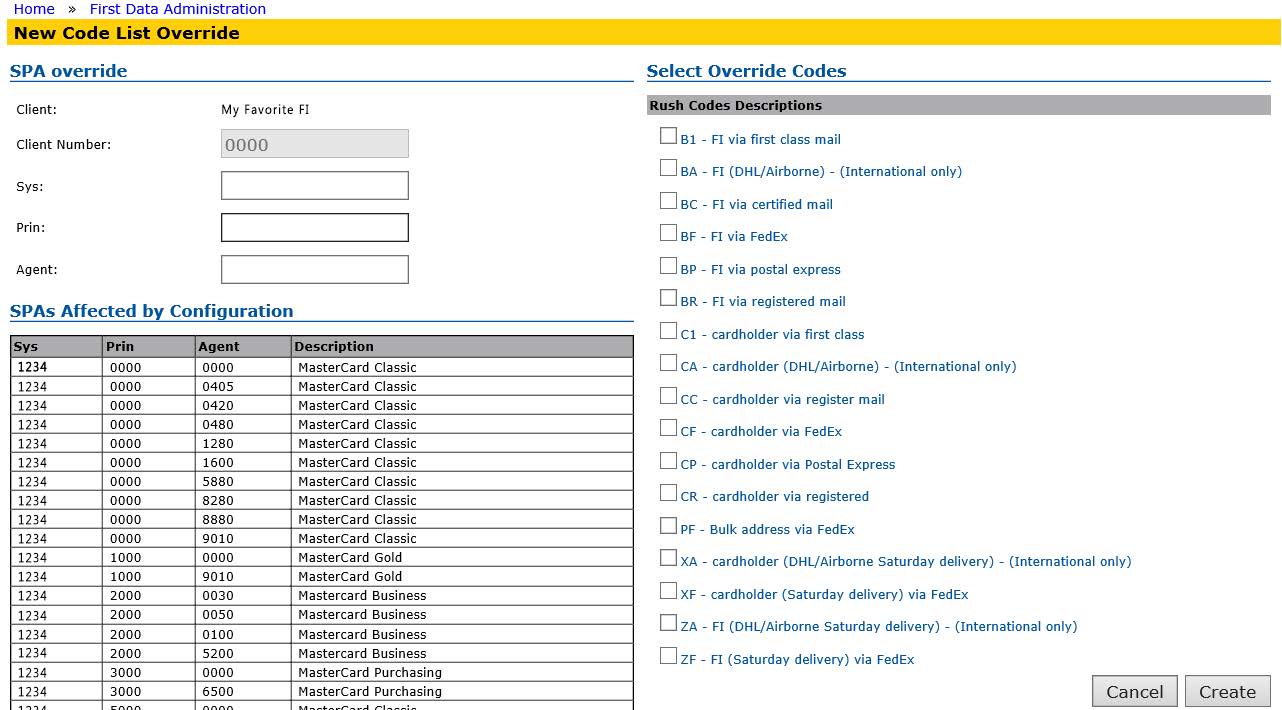The image size is (1282, 710).
Task: Check CC - cardholder via register mail
Action: click(668, 396)
